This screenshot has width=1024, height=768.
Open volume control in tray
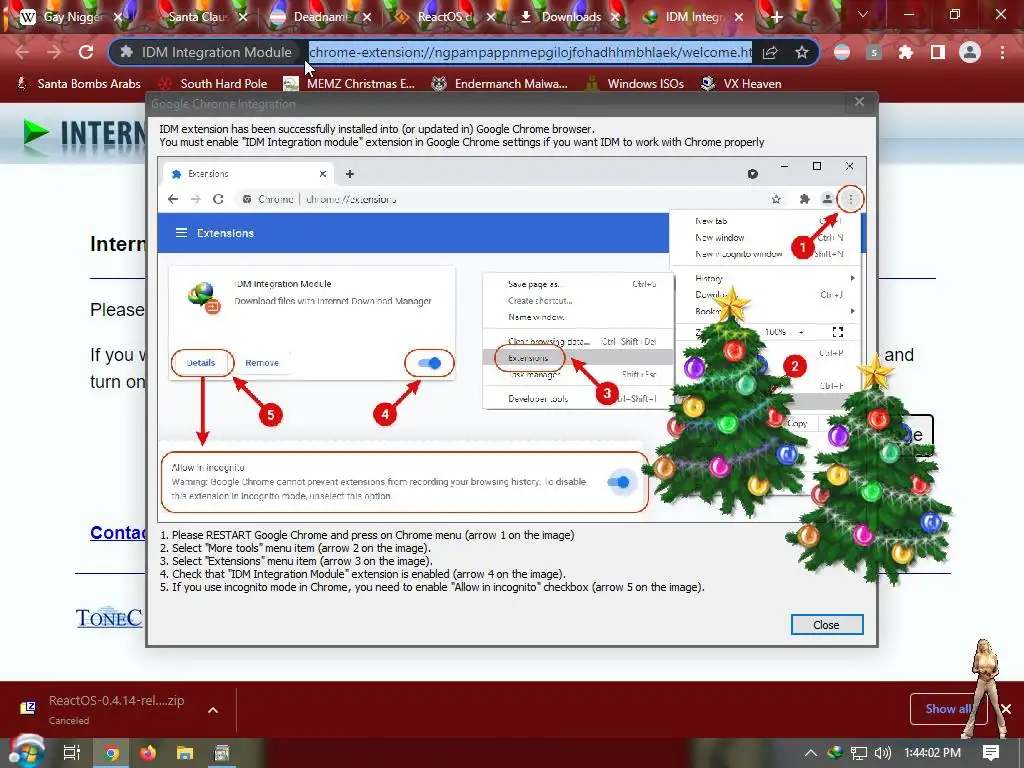[x=882, y=753]
